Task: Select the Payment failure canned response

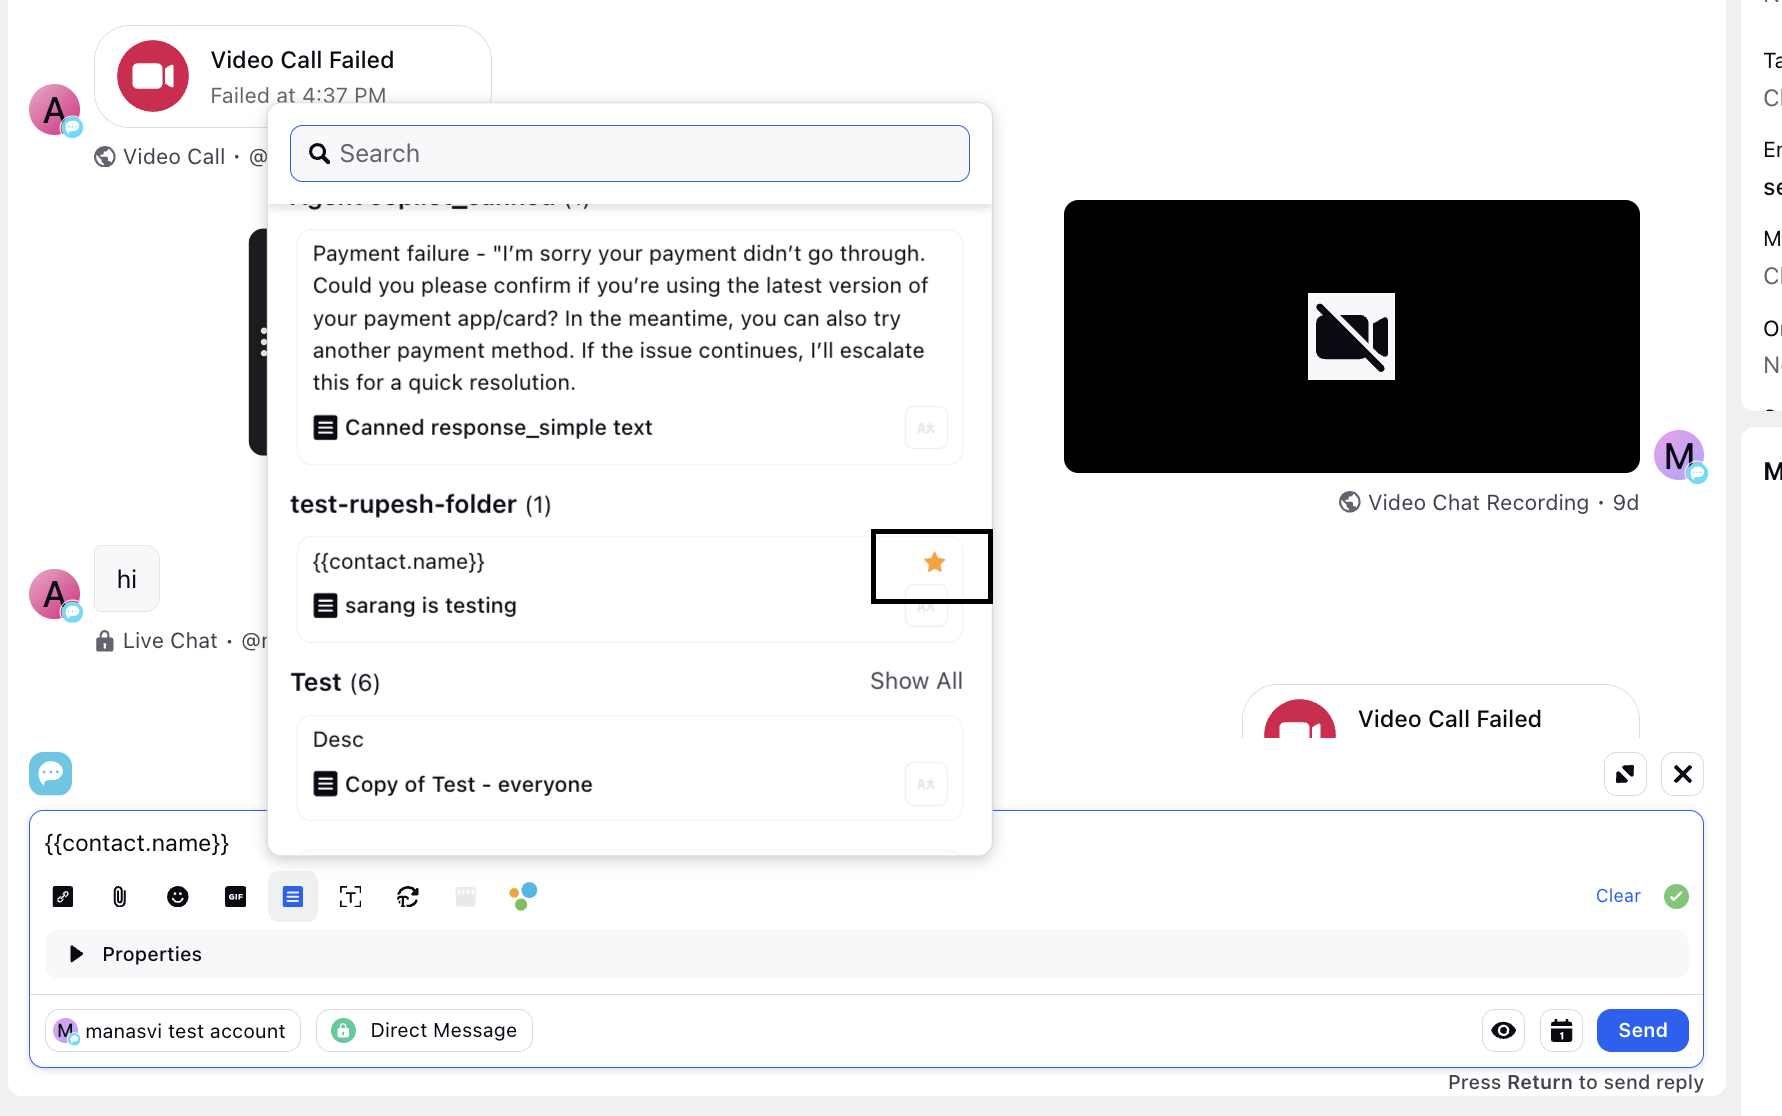Action: point(630,347)
